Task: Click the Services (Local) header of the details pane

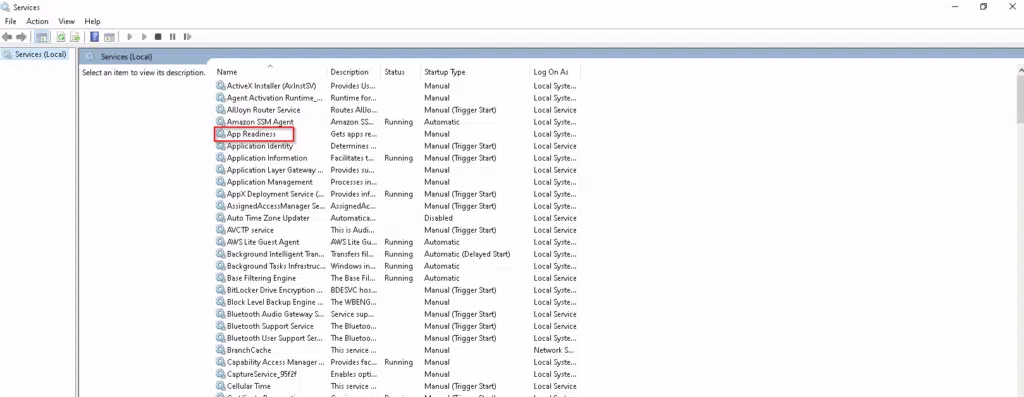Action: (x=126, y=57)
